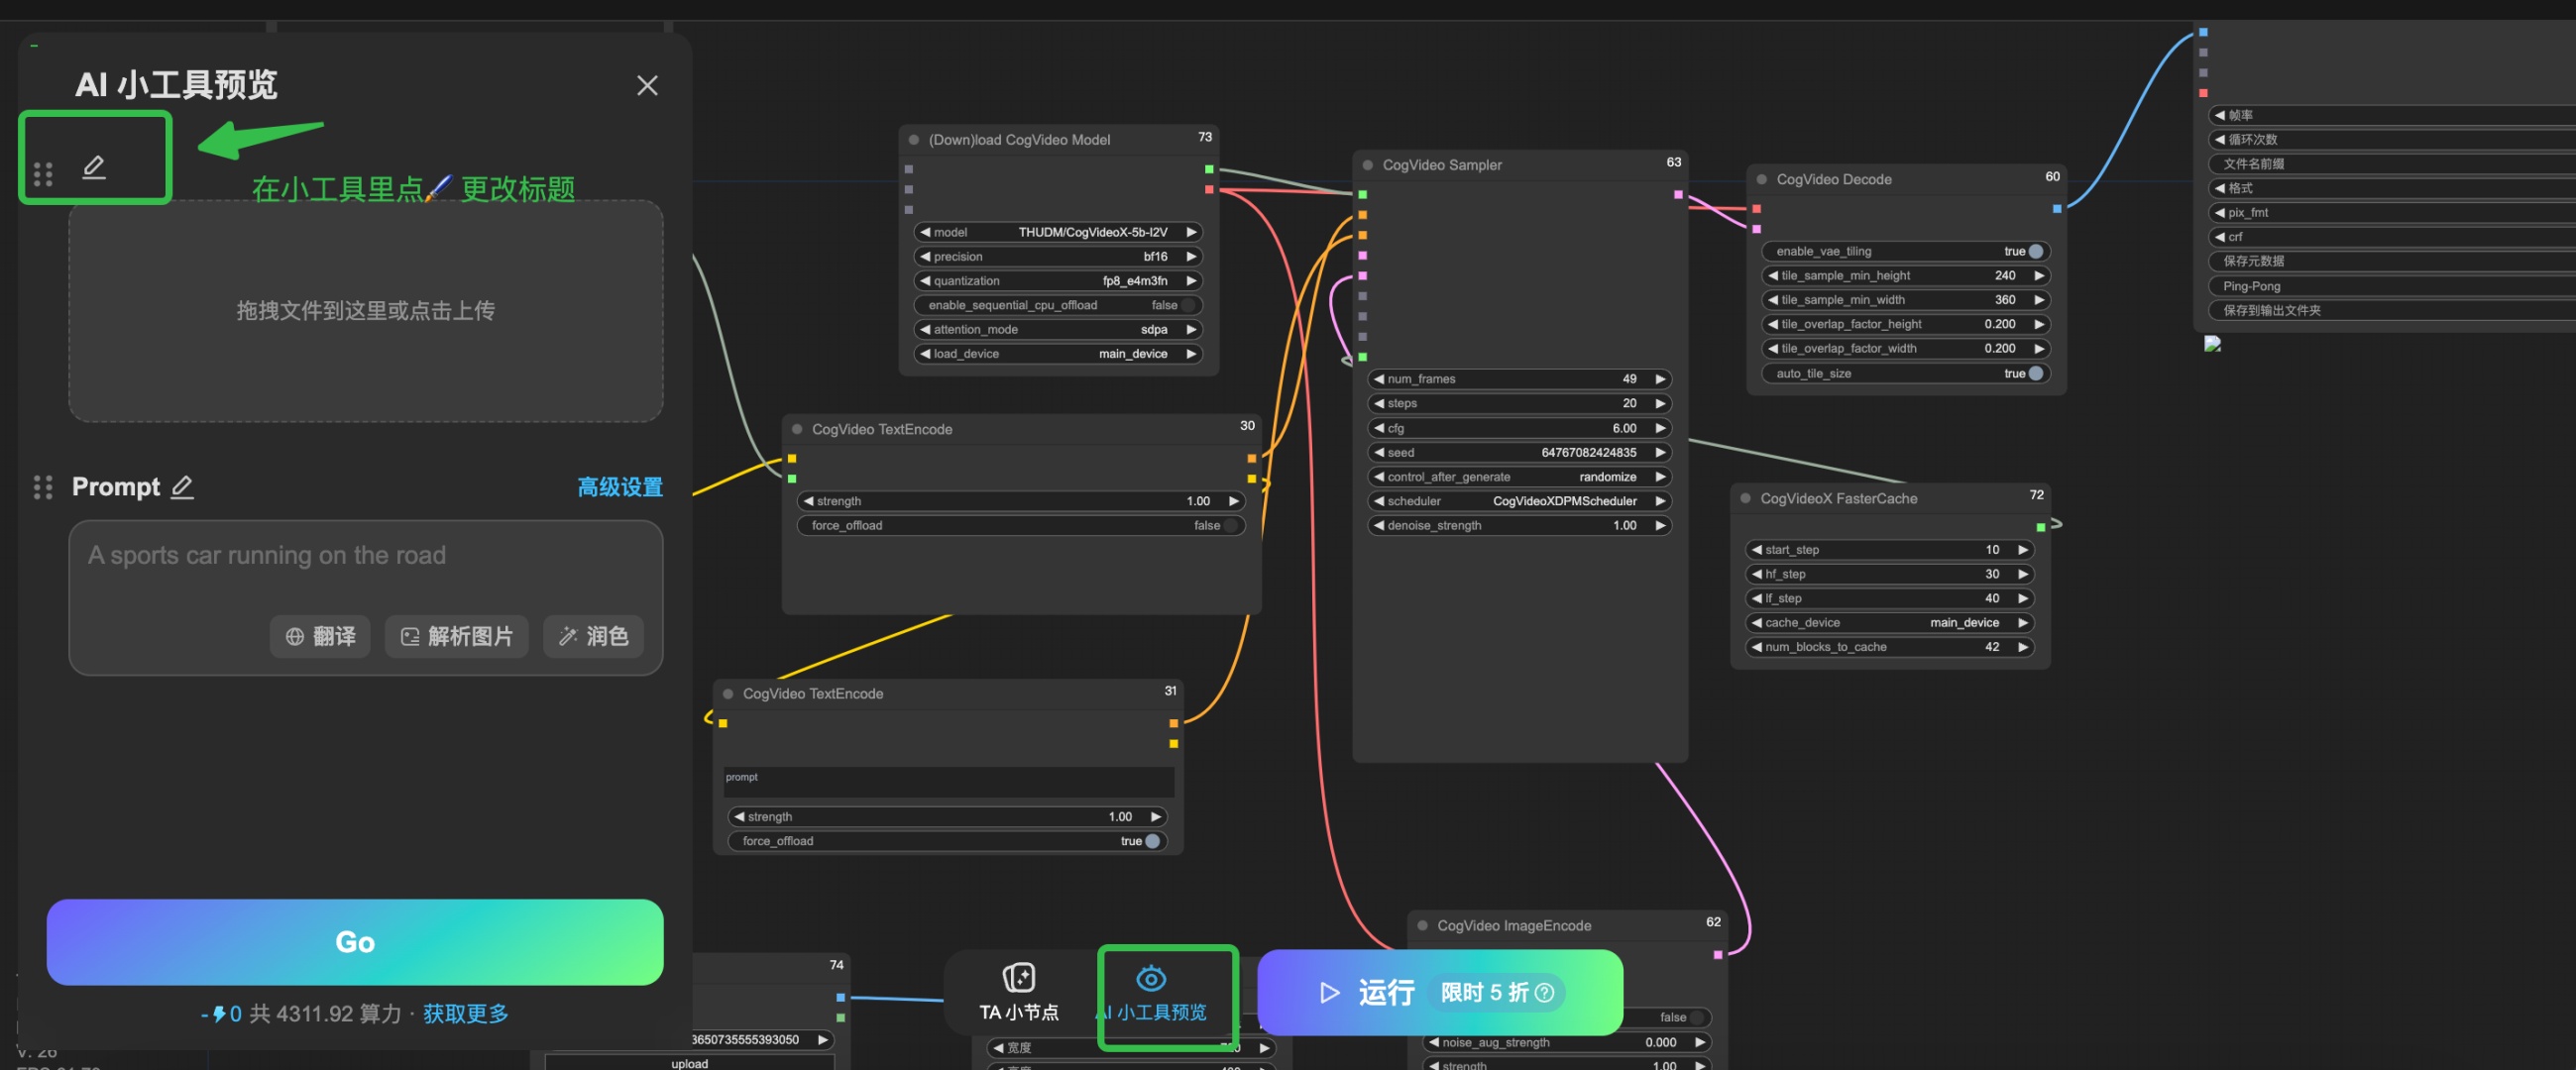This screenshot has height=1070, width=2576.
Task: Click the translate (翻译) button
Action: (320, 636)
